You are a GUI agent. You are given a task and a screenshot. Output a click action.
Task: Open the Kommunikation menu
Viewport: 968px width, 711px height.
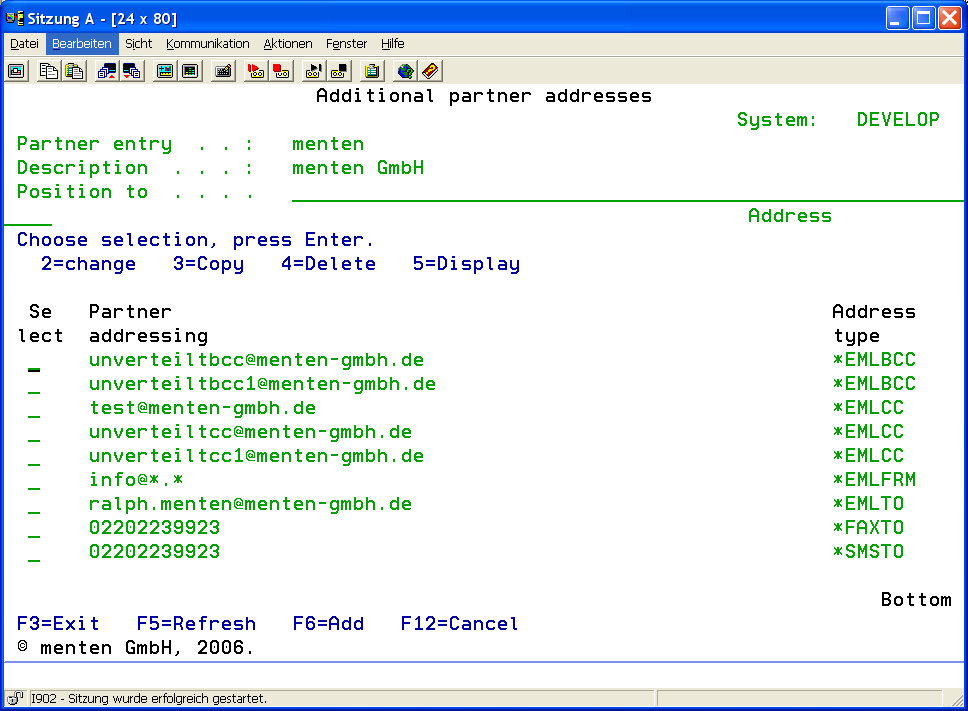click(x=207, y=44)
